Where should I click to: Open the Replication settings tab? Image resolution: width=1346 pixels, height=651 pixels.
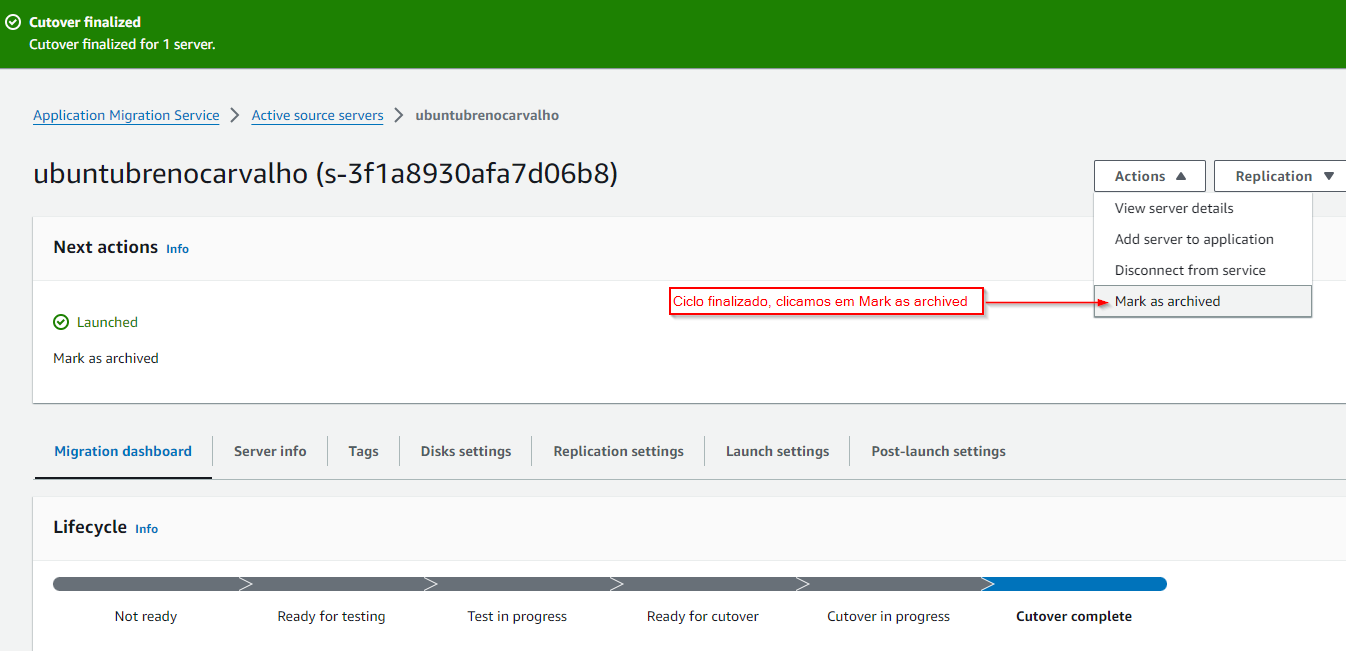pyautogui.click(x=618, y=451)
